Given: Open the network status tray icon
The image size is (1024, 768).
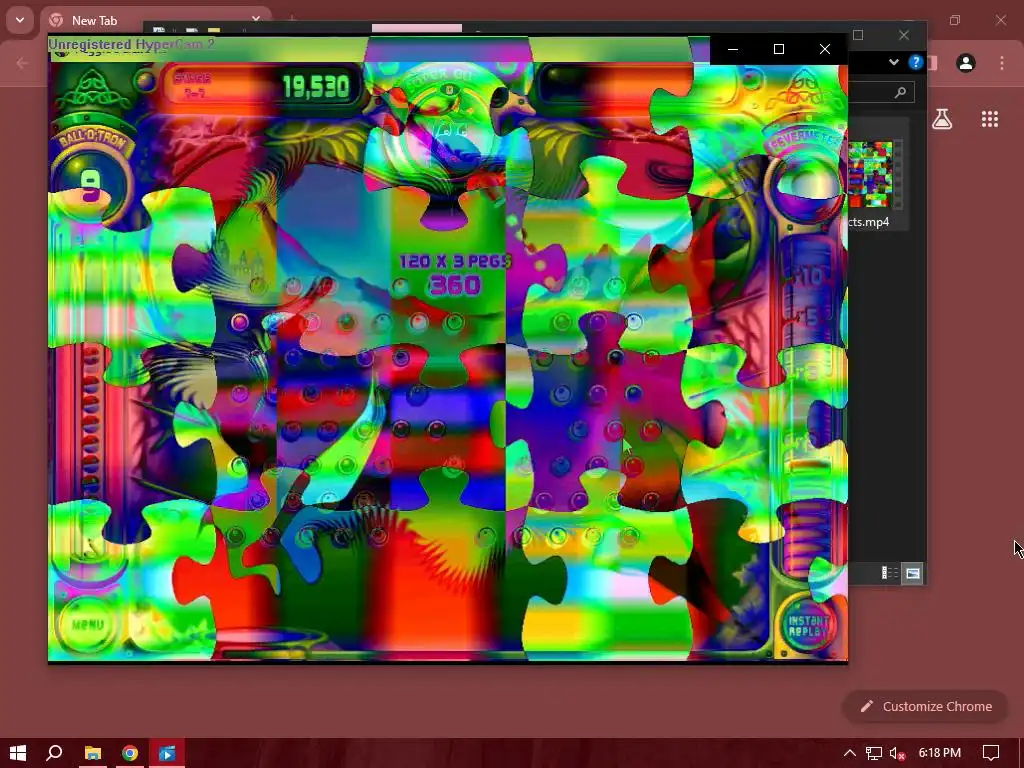Looking at the screenshot, I should click(874, 753).
